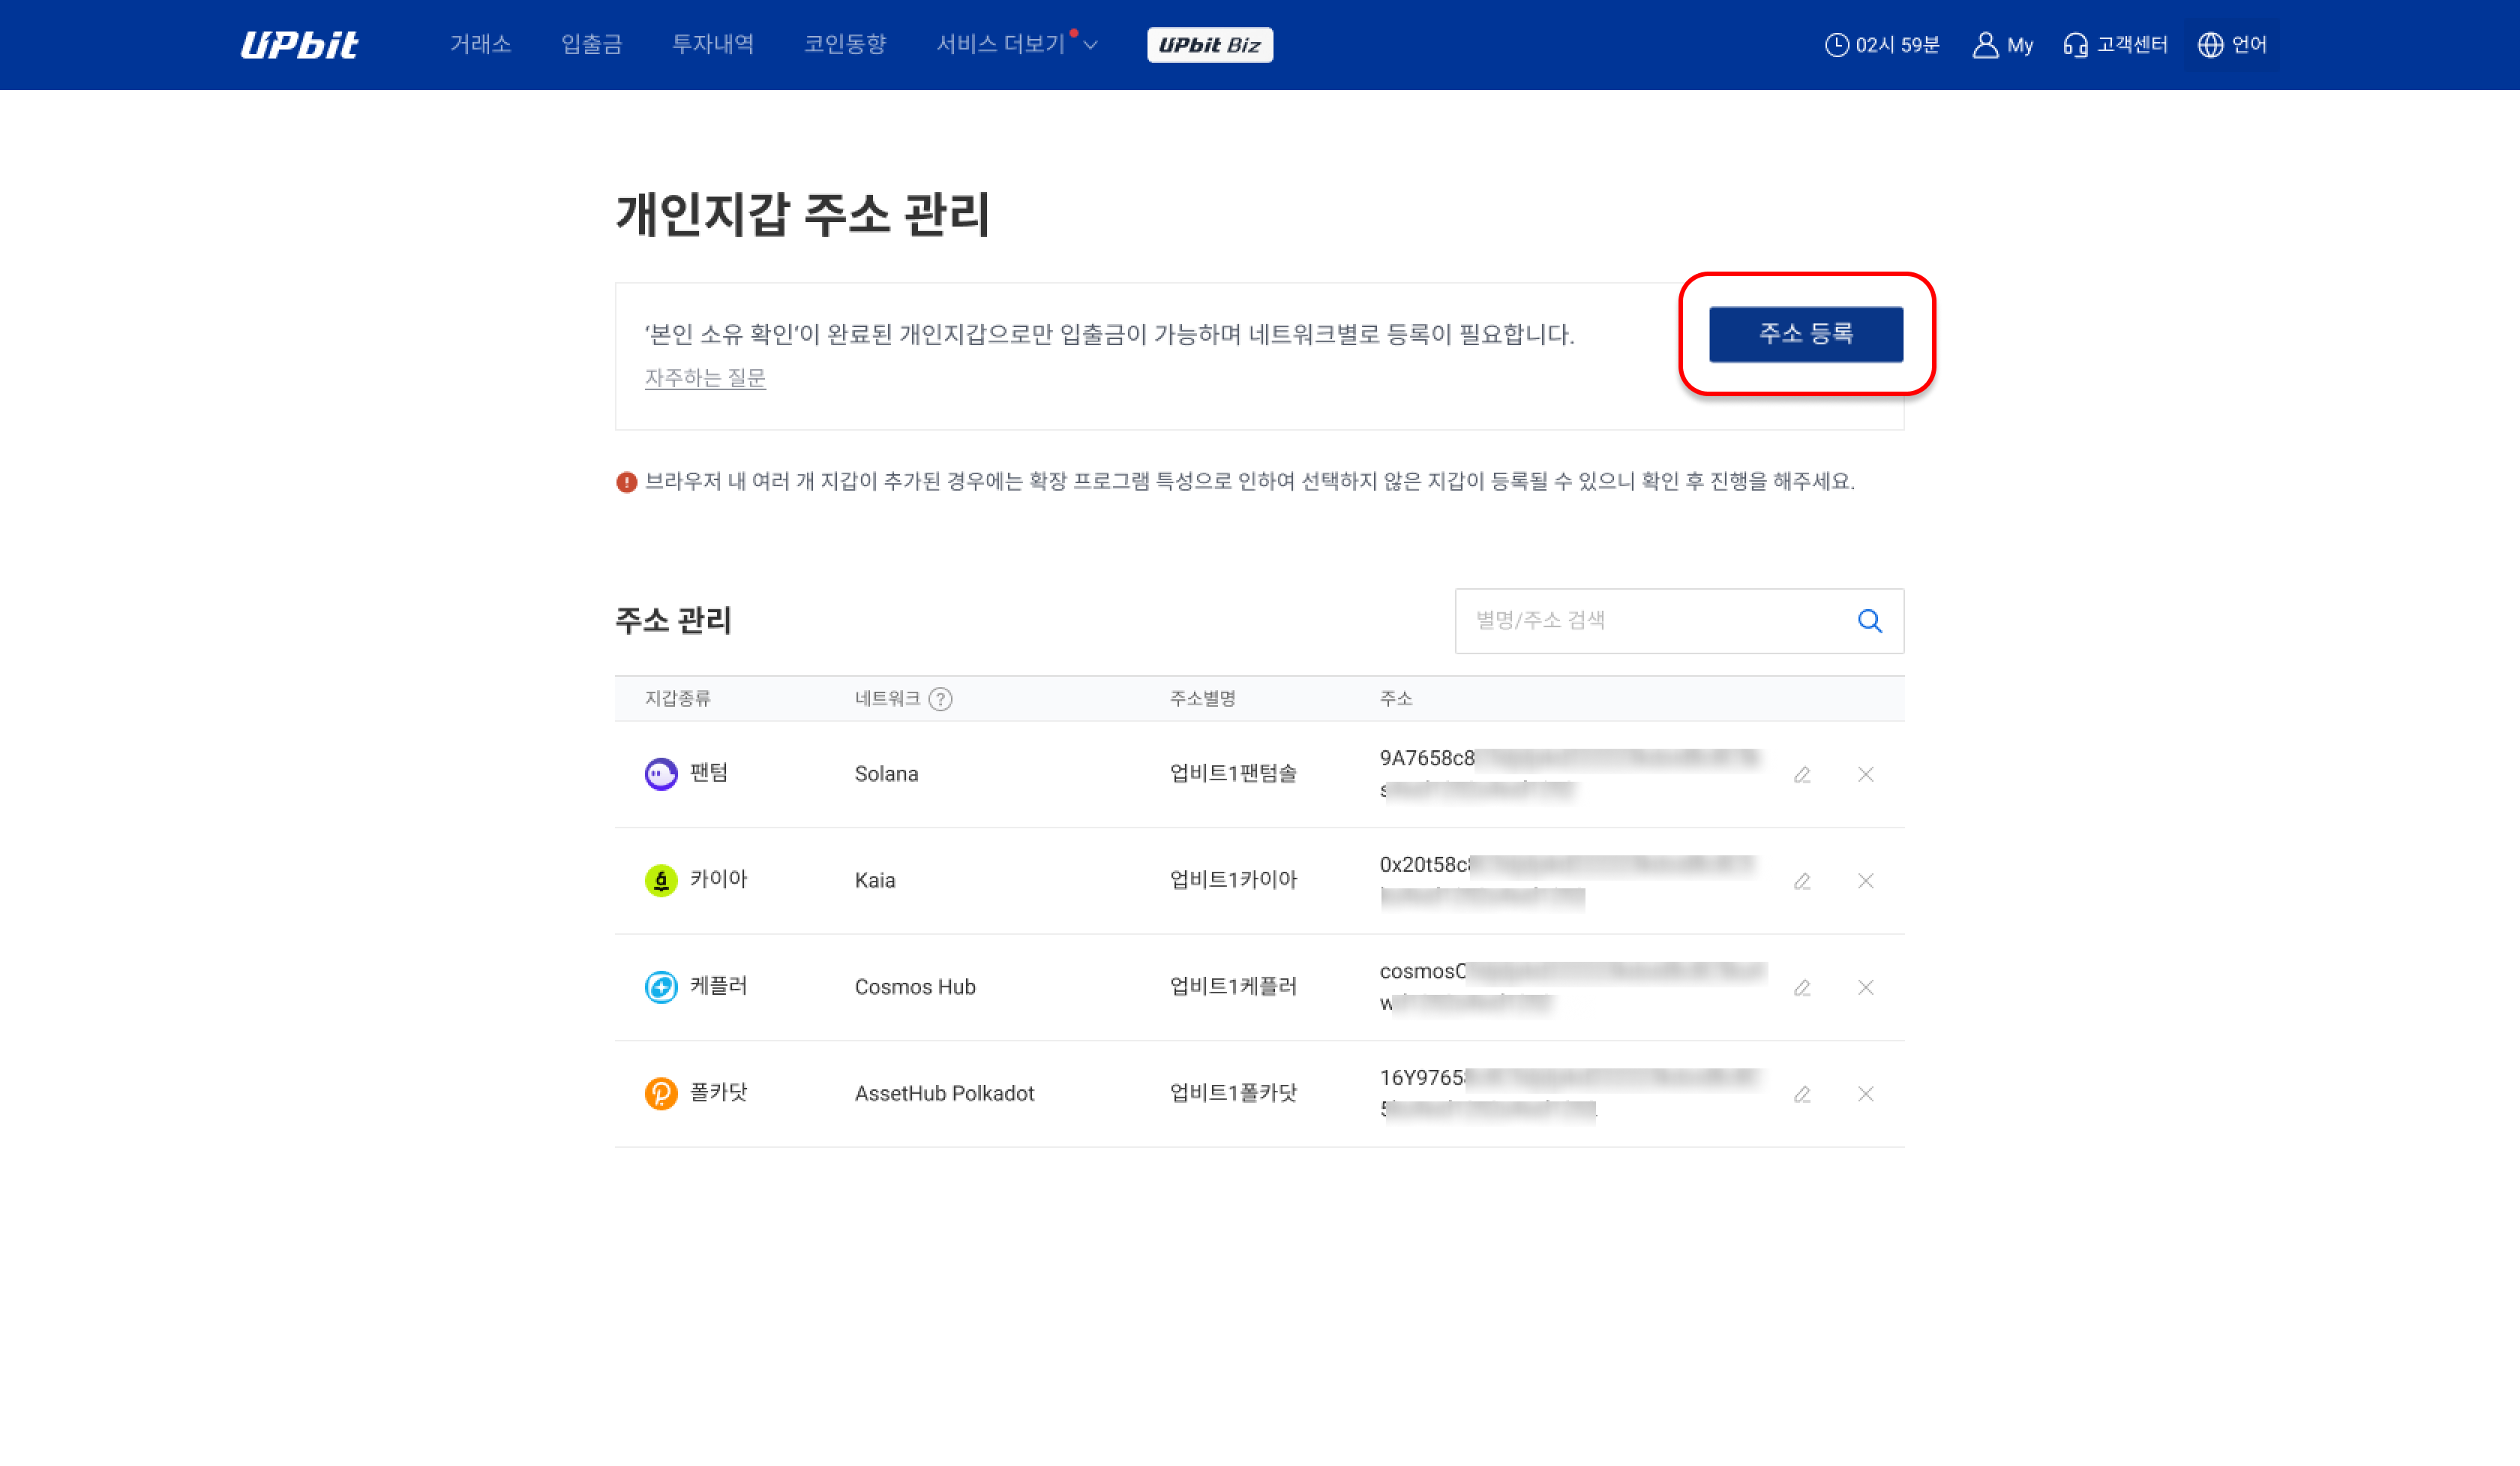Delete the Kaia wallet address row
This screenshot has width=2520, height=1466.
pos(1865,881)
